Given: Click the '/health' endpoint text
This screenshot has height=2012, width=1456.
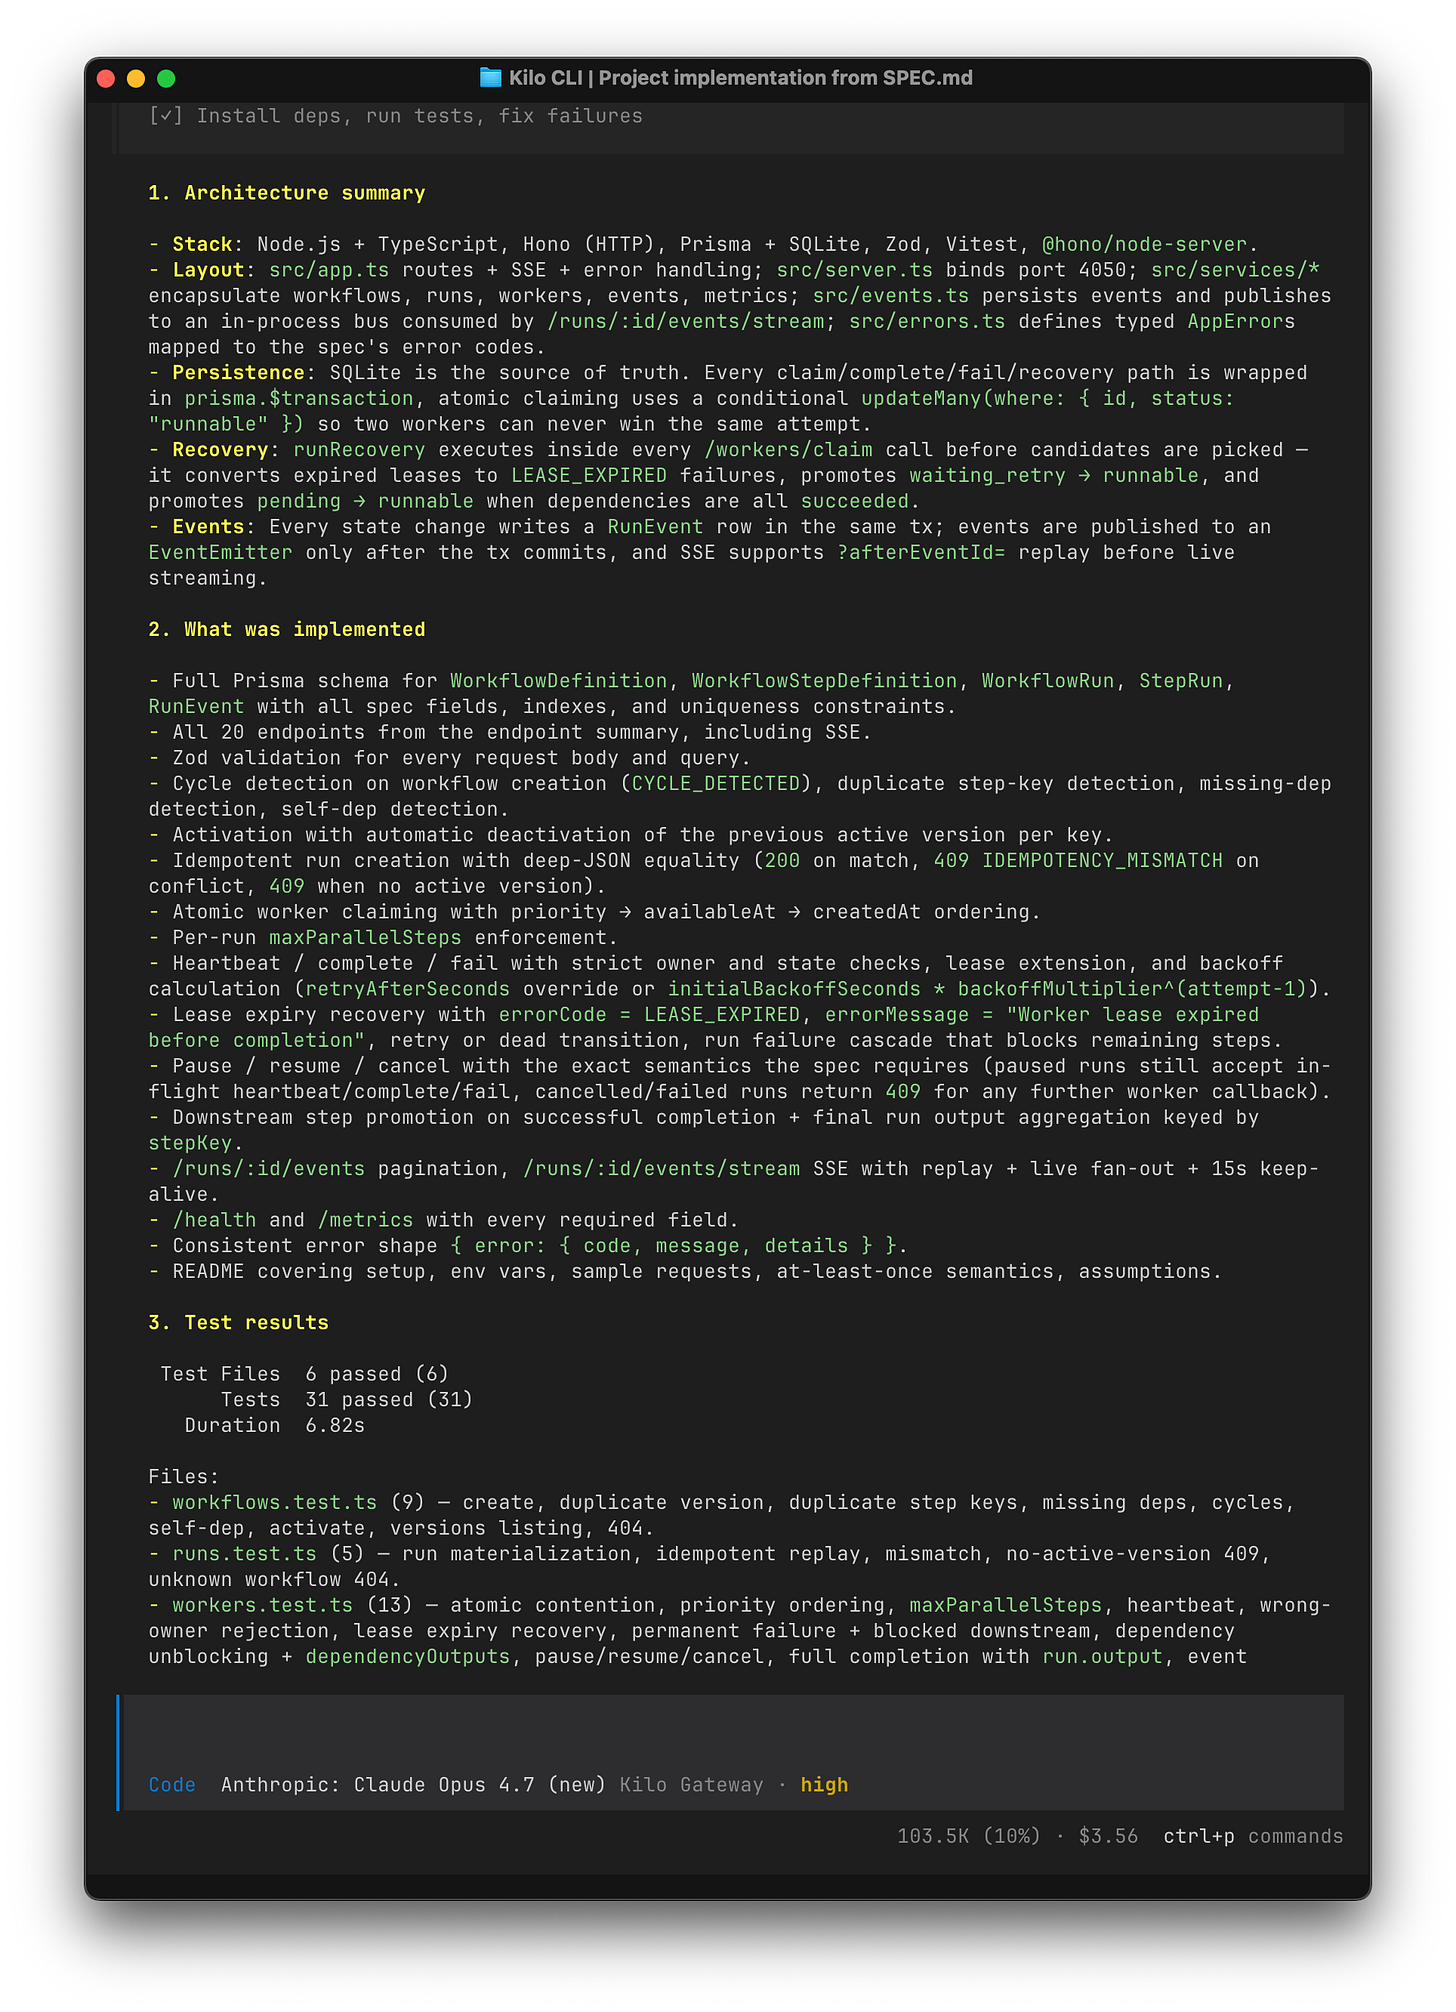Looking at the screenshot, I should click(214, 1220).
